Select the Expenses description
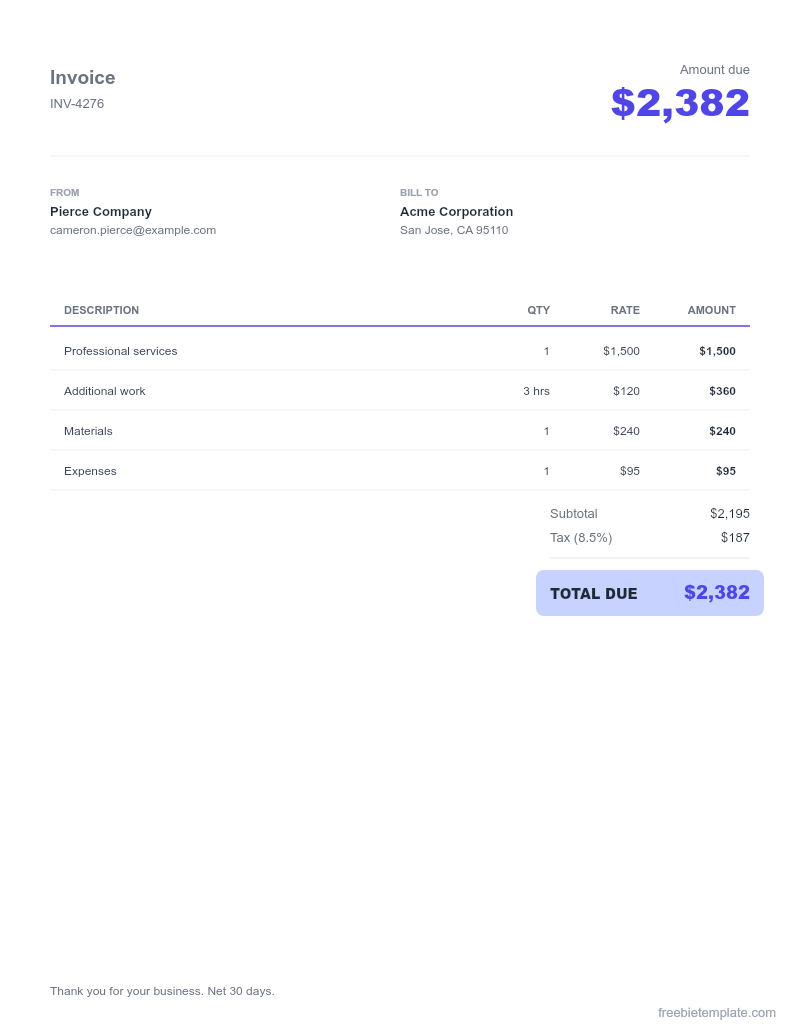The width and height of the screenshot is (800, 1035). click(90, 471)
